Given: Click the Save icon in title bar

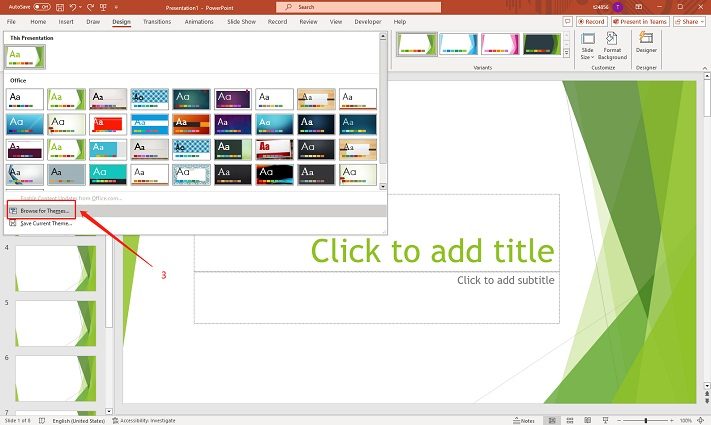Looking at the screenshot, I should (59, 7).
